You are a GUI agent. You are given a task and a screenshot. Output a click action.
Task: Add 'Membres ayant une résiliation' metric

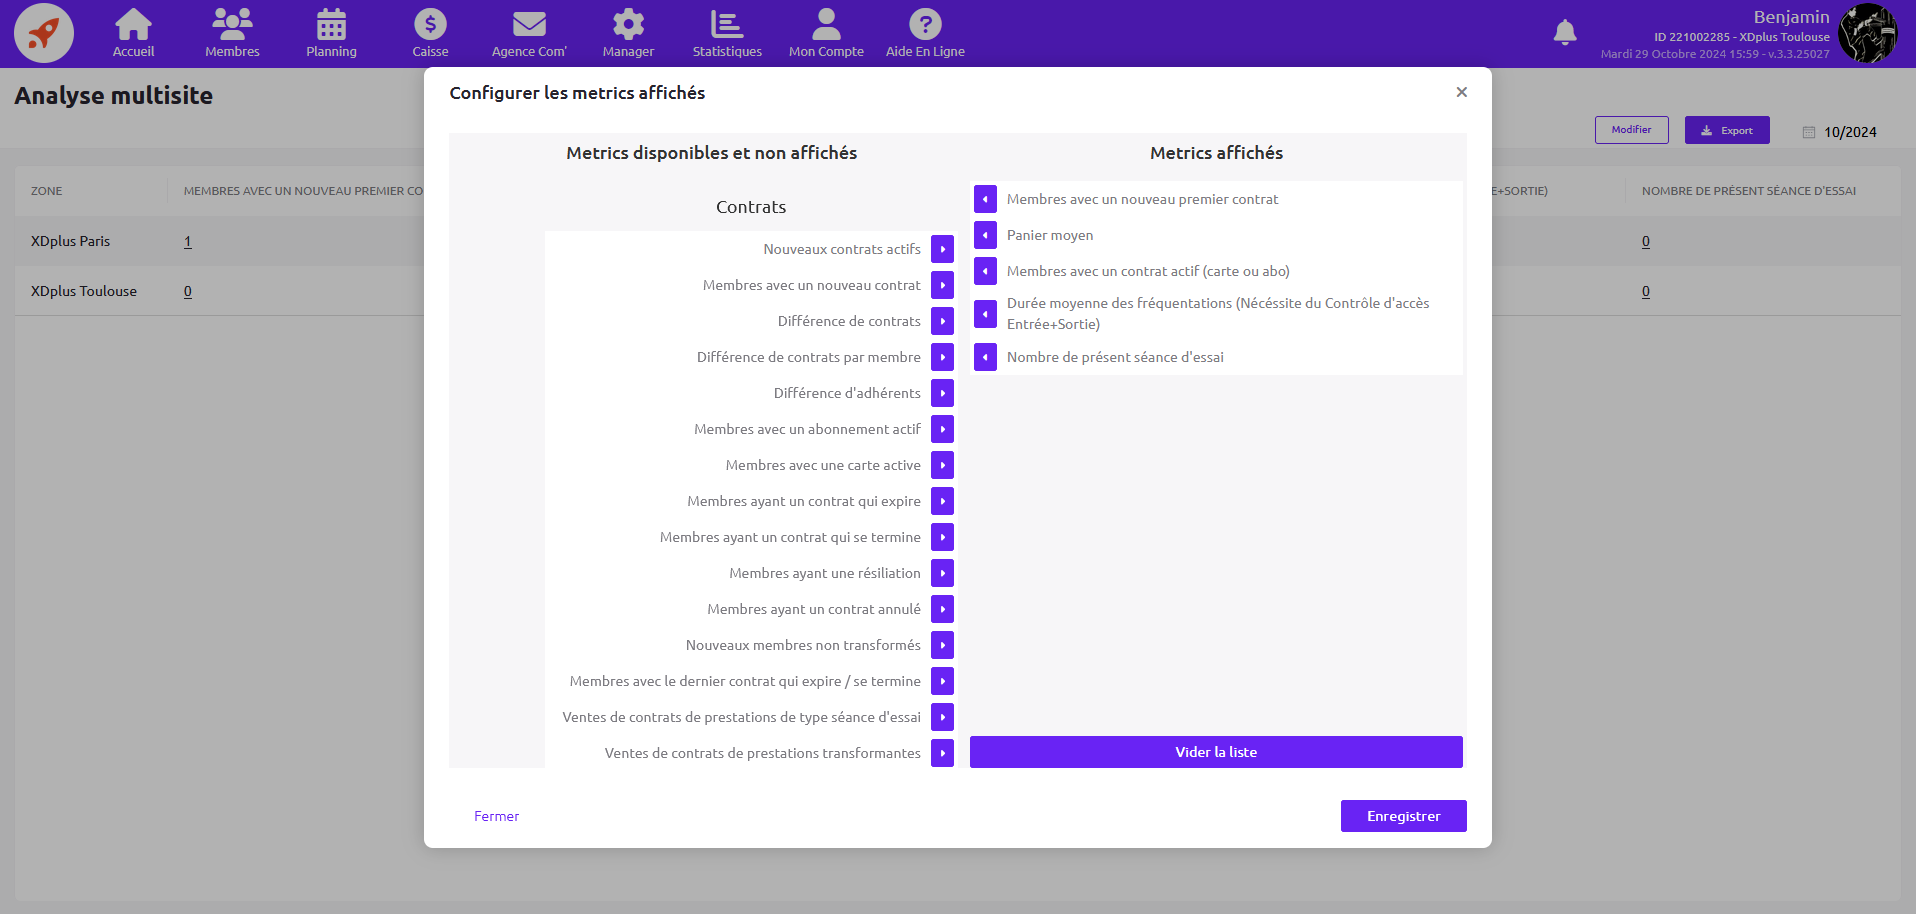[x=942, y=573]
